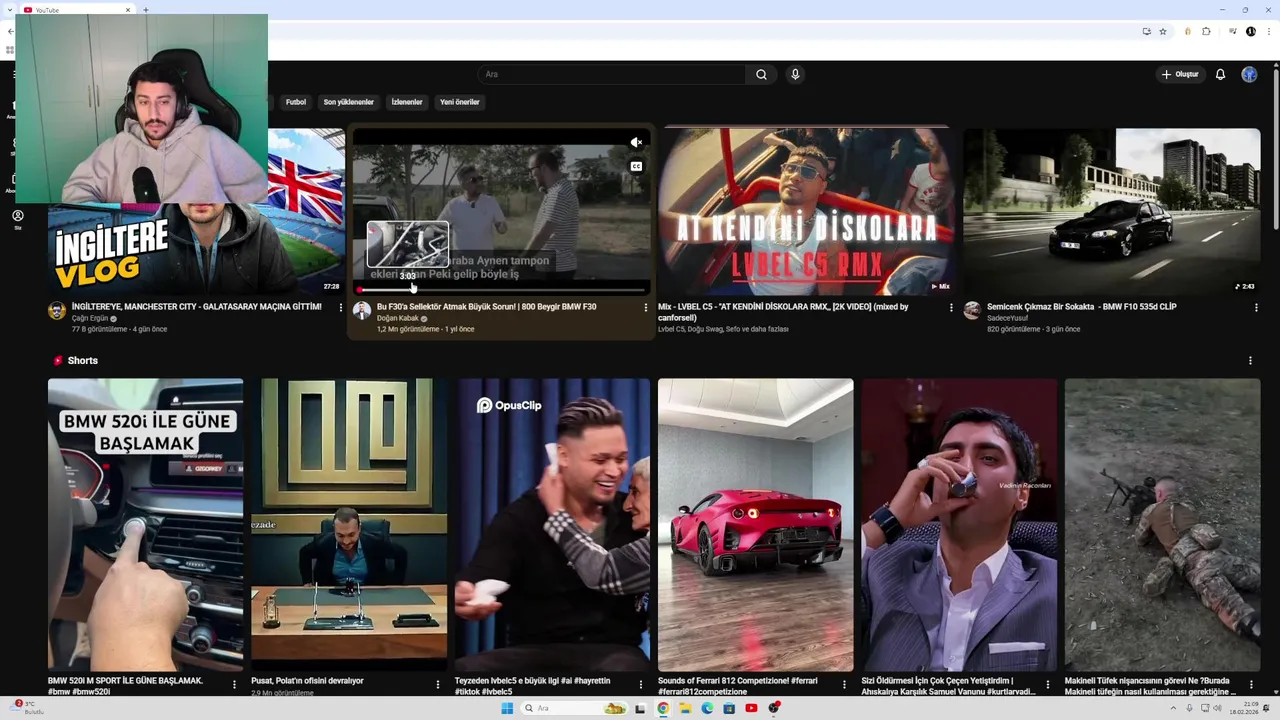Image resolution: width=1280 pixels, height=720 pixels.
Task: Open options for Semicenk BMW F10 clip
Action: (1256, 308)
